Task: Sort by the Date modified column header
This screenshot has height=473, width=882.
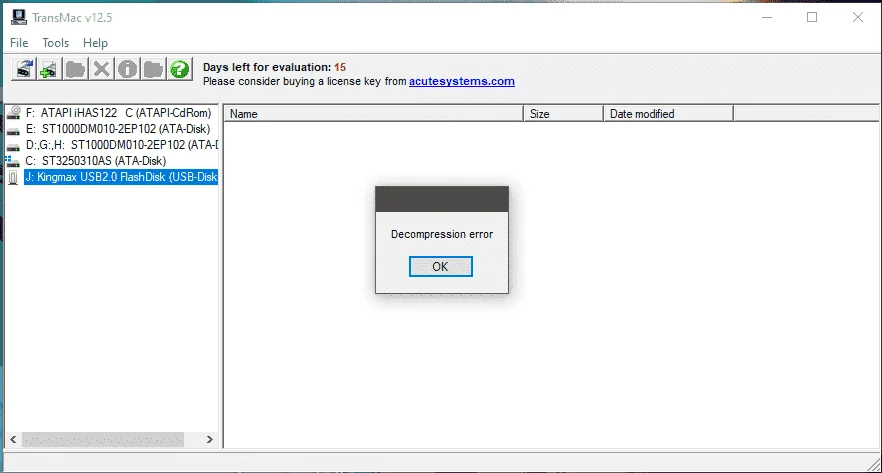Action: click(668, 114)
